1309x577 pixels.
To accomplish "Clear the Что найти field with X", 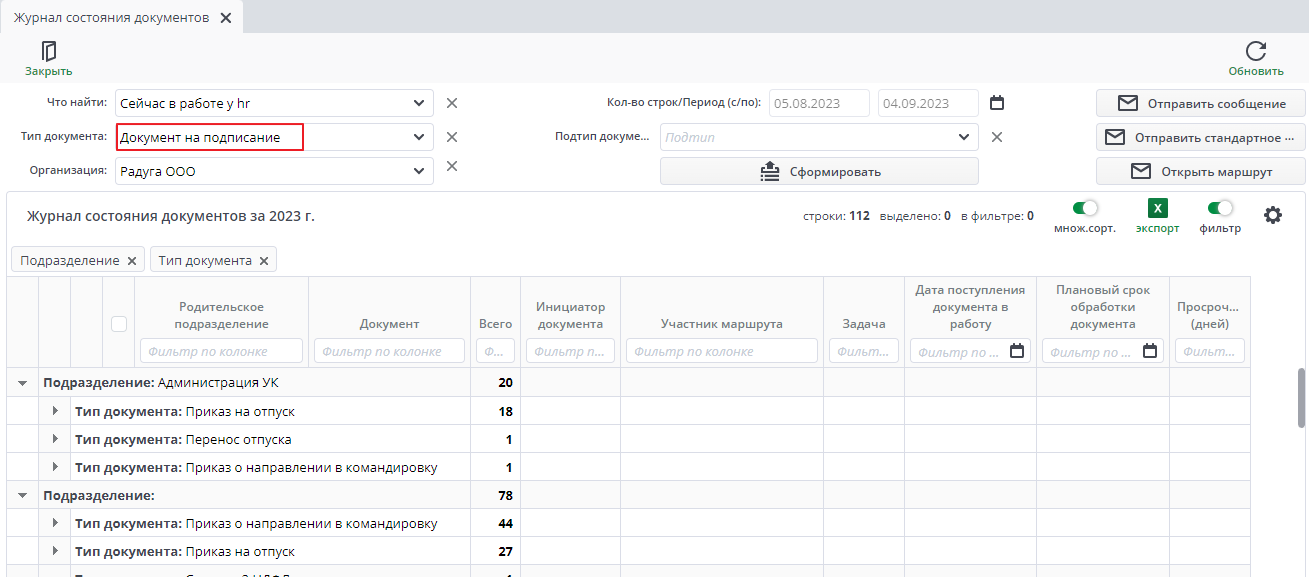I will pos(452,103).
